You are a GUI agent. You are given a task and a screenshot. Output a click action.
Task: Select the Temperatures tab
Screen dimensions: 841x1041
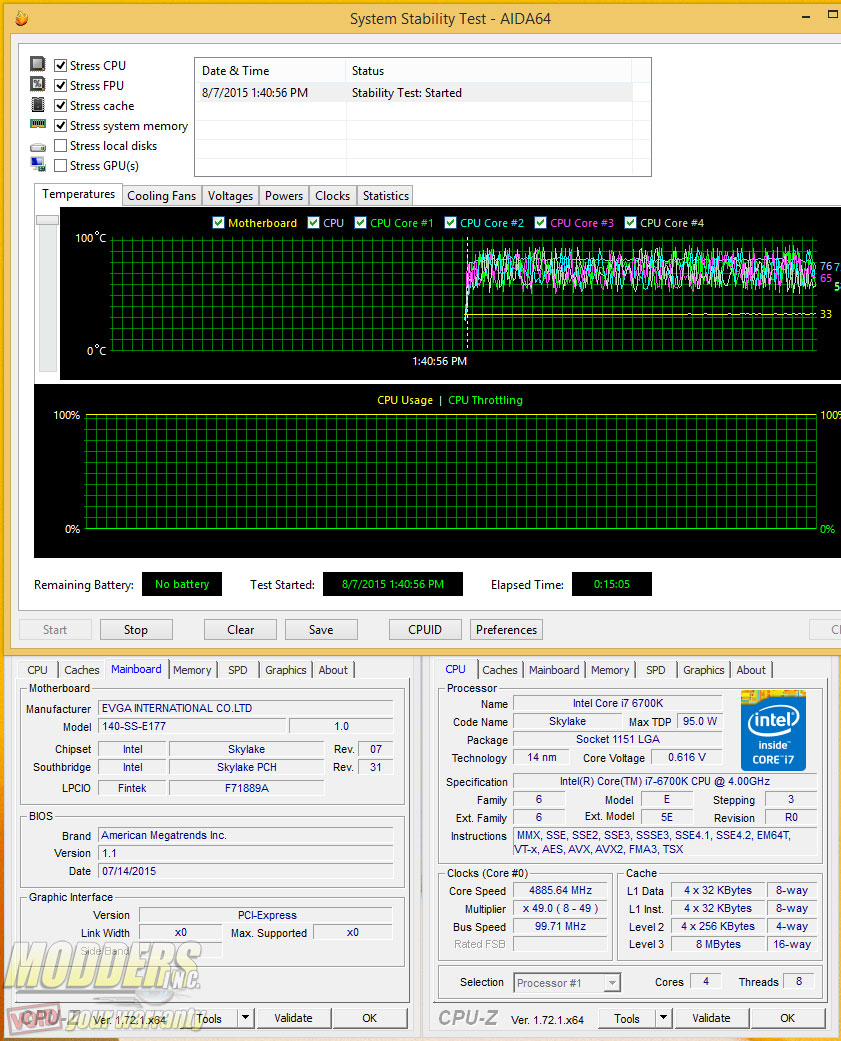pos(78,194)
